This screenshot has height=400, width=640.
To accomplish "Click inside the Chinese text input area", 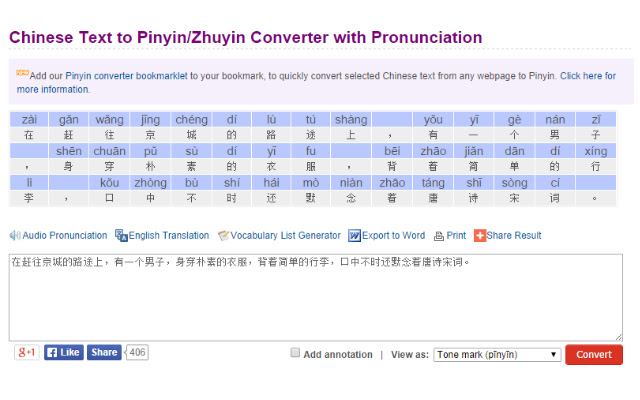I will pyautogui.click(x=316, y=298).
